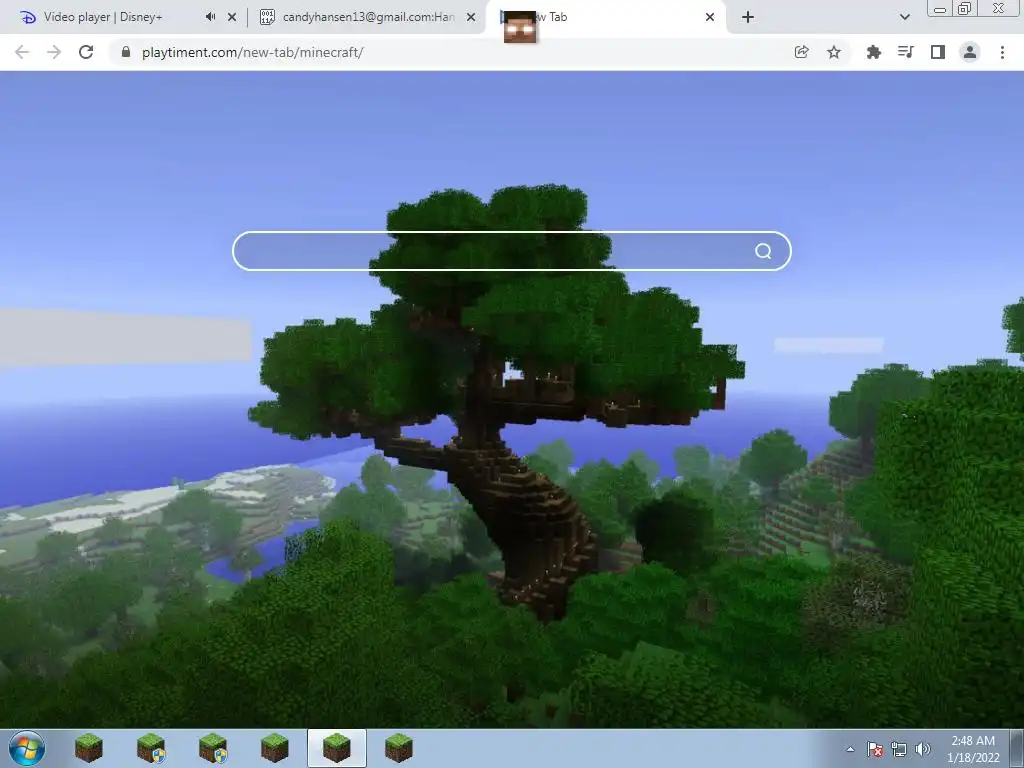
Task: Show hidden system tray icons
Action: tap(850, 749)
